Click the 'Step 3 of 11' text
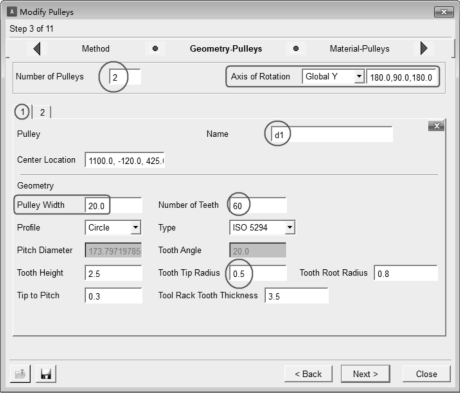This screenshot has width=460, height=393. click(x=32, y=29)
